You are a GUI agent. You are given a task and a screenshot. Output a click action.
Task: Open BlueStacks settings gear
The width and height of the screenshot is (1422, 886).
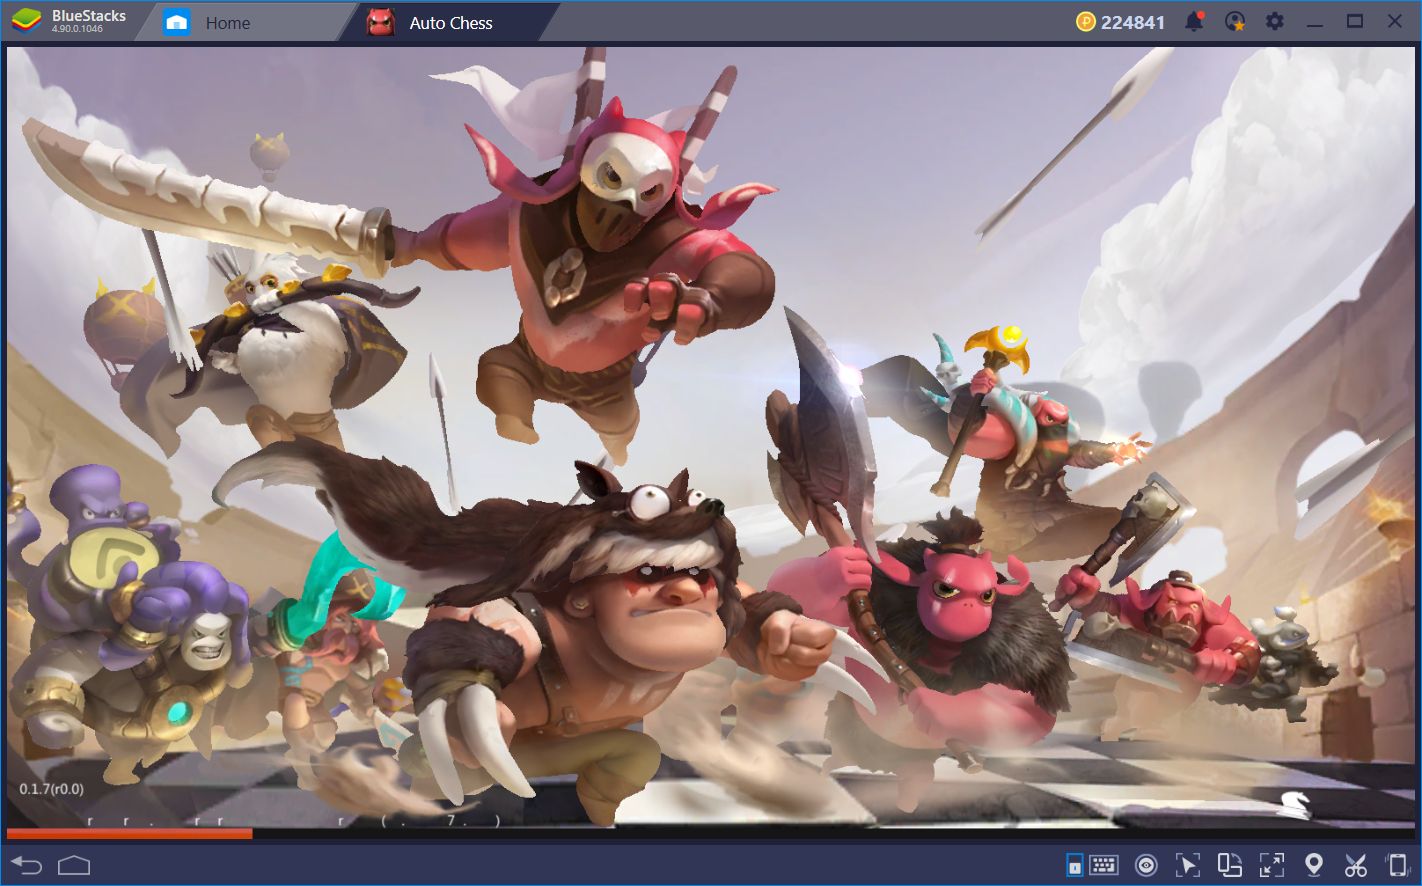(x=1275, y=22)
